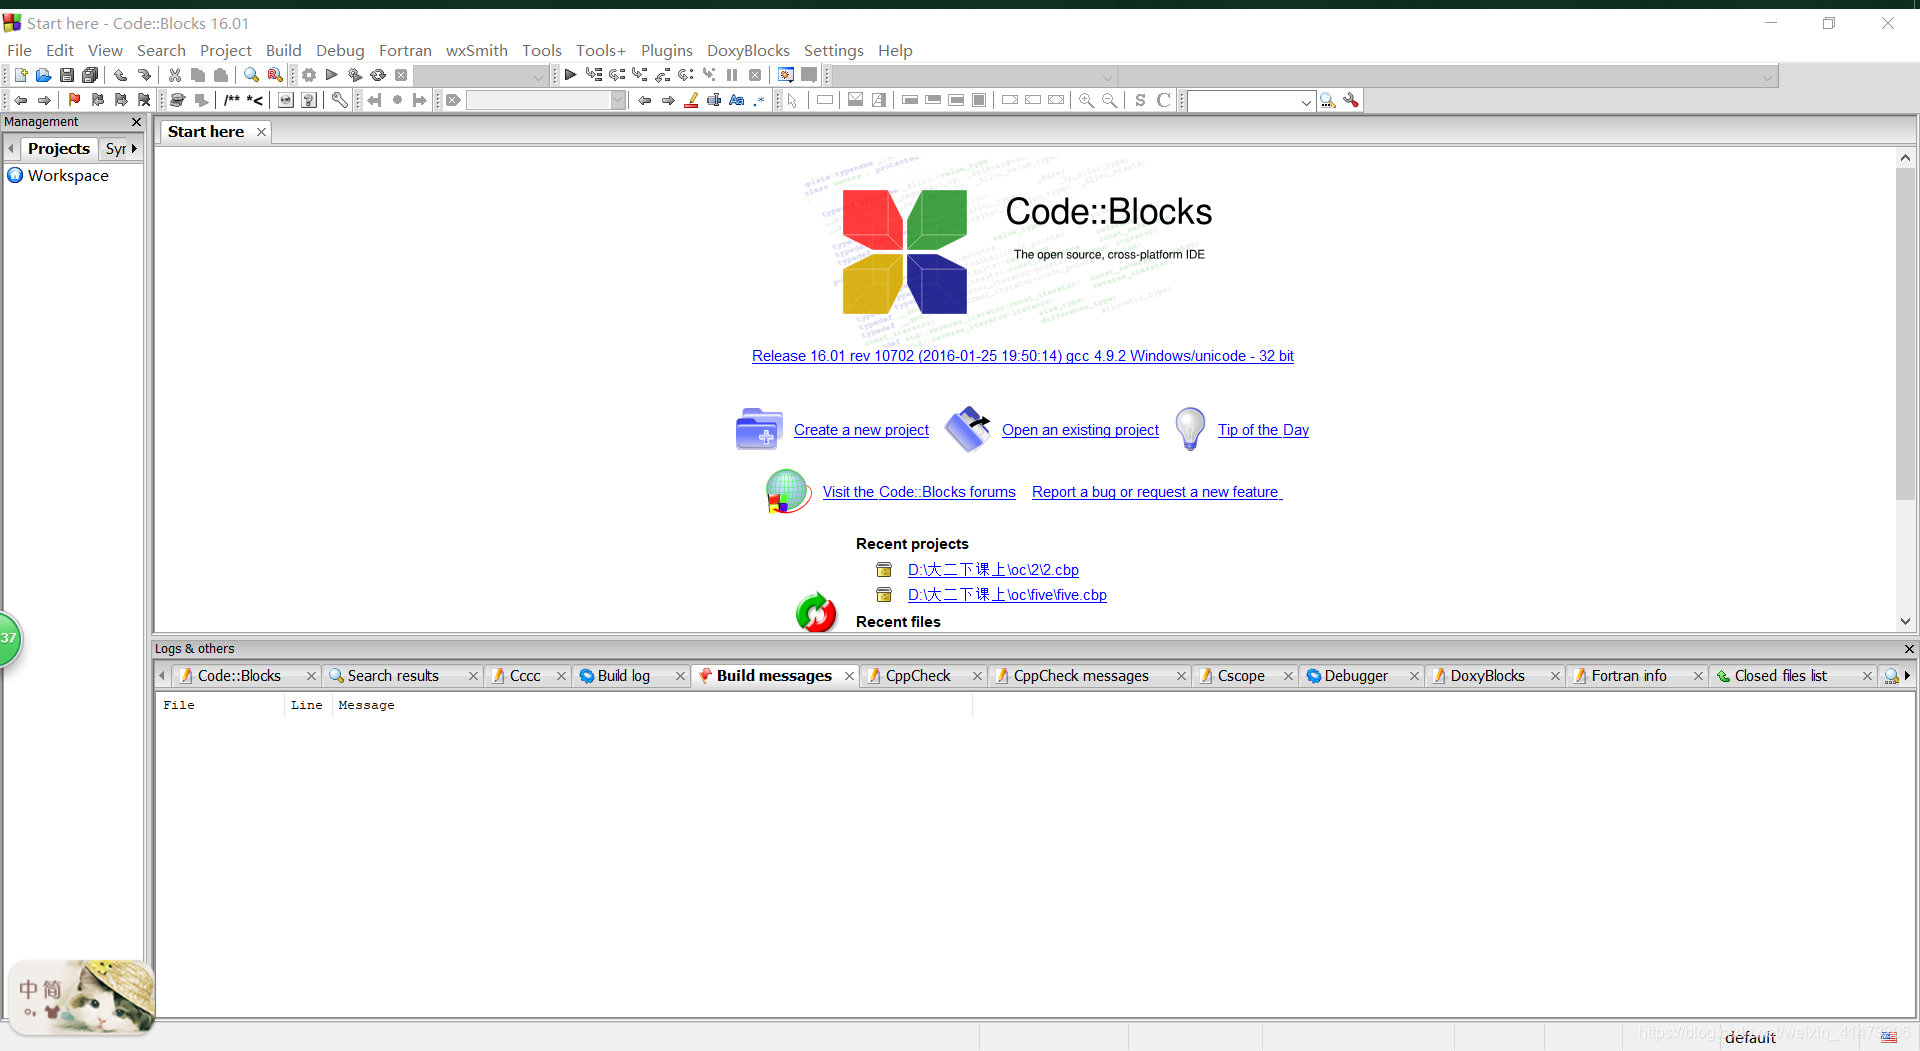
Task: Click the Rebuild recycle-arrows icon
Action: (x=378, y=75)
